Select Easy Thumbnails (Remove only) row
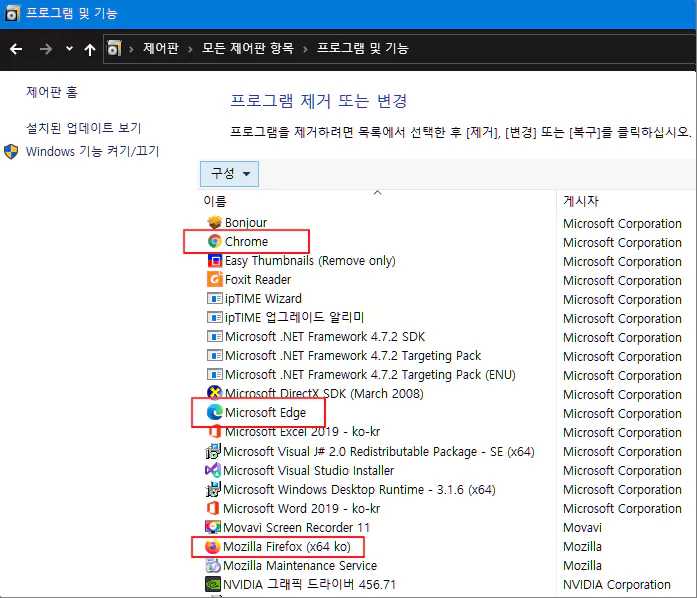Screen dimensions: 697x598 click(x=310, y=261)
